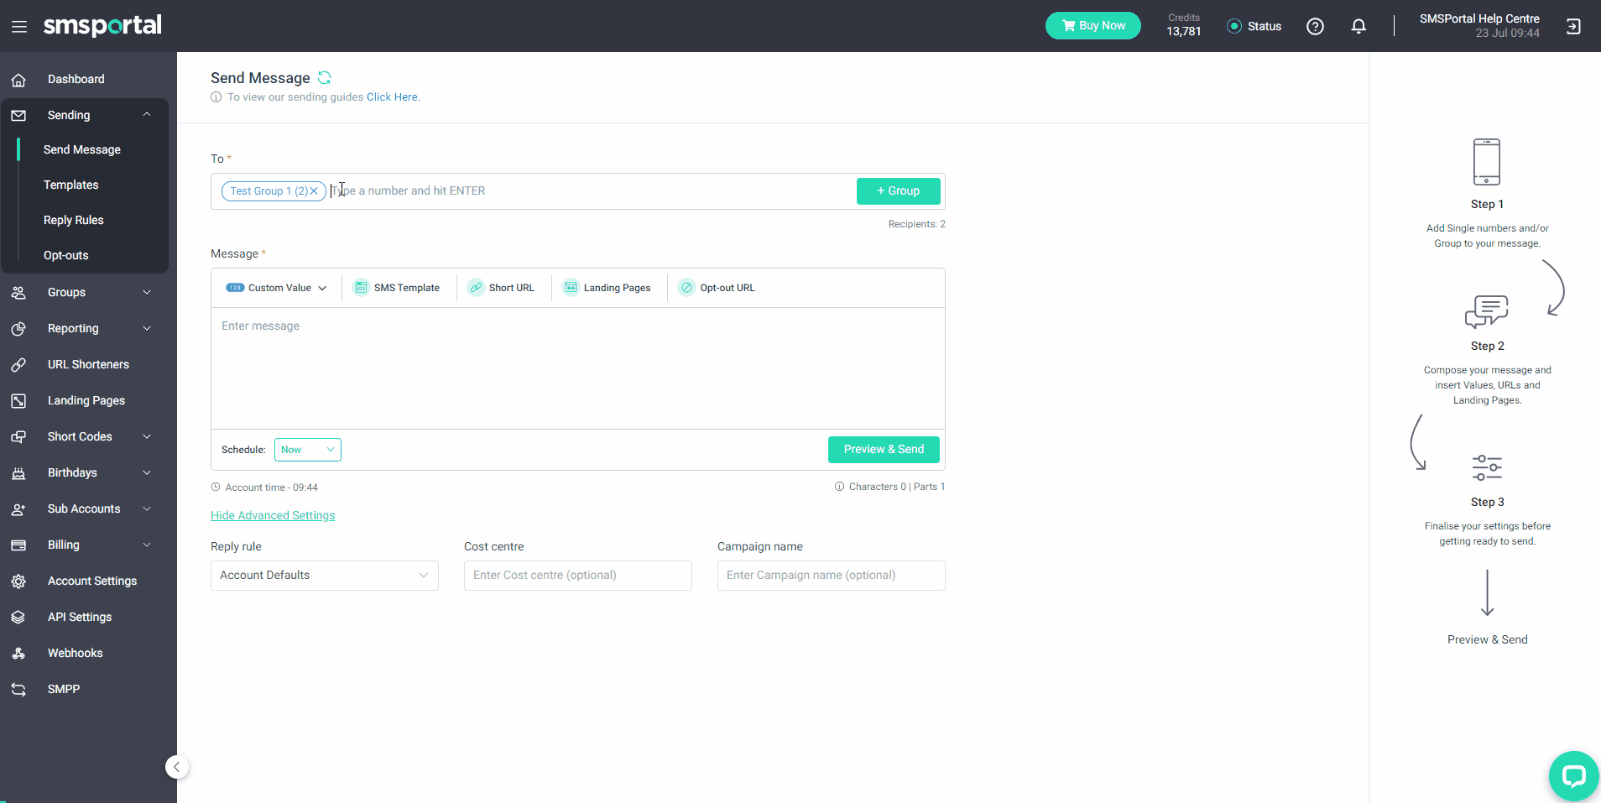1601x803 pixels.
Task: Click the Sub Accounts icon
Action: point(18,509)
